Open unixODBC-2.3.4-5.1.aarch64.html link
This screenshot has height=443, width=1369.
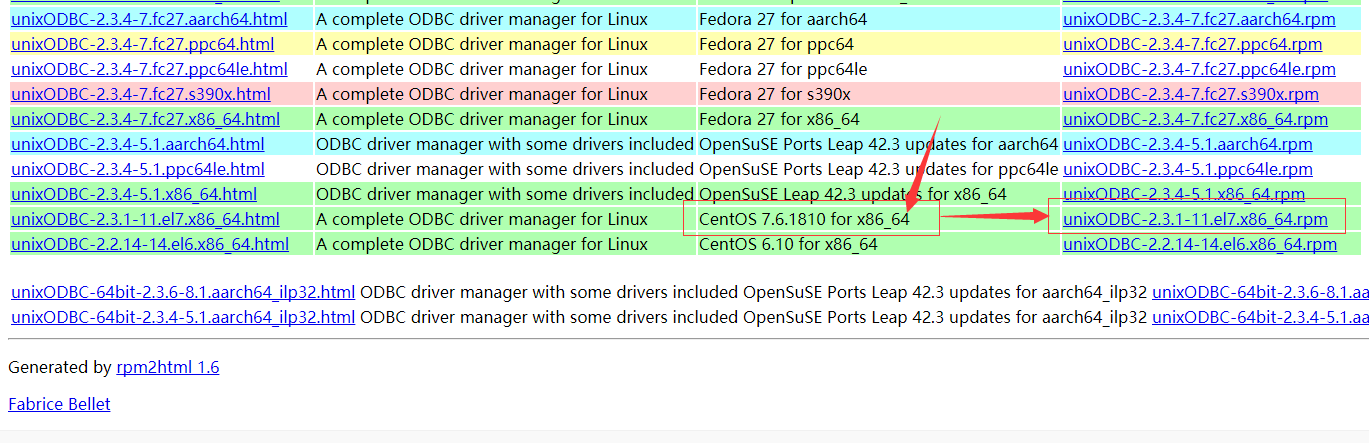click(x=136, y=144)
